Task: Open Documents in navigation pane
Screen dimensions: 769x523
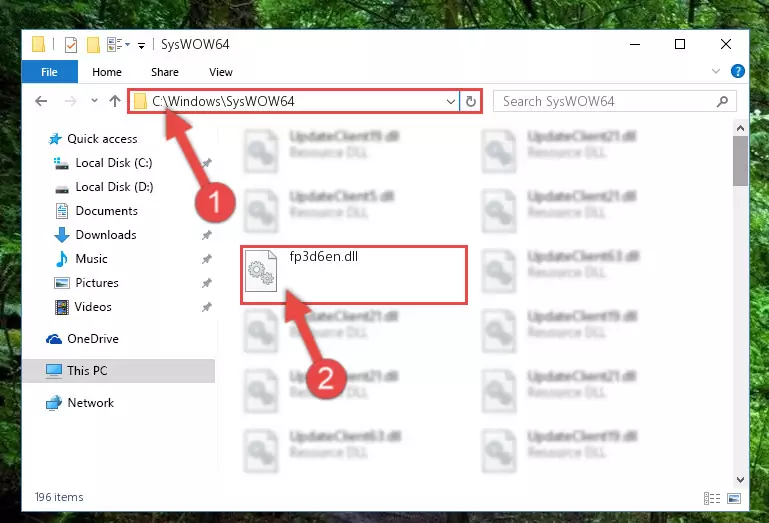Action: pyautogui.click(x=106, y=211)
